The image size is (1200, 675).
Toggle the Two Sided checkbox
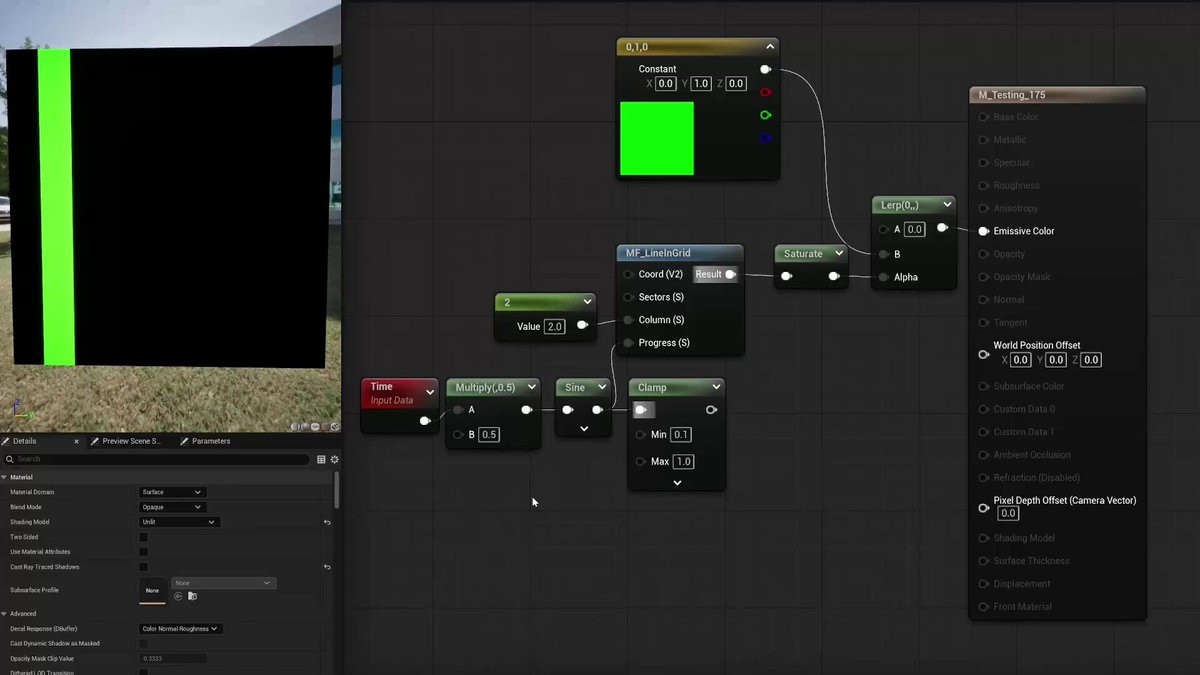click(143, 537)
